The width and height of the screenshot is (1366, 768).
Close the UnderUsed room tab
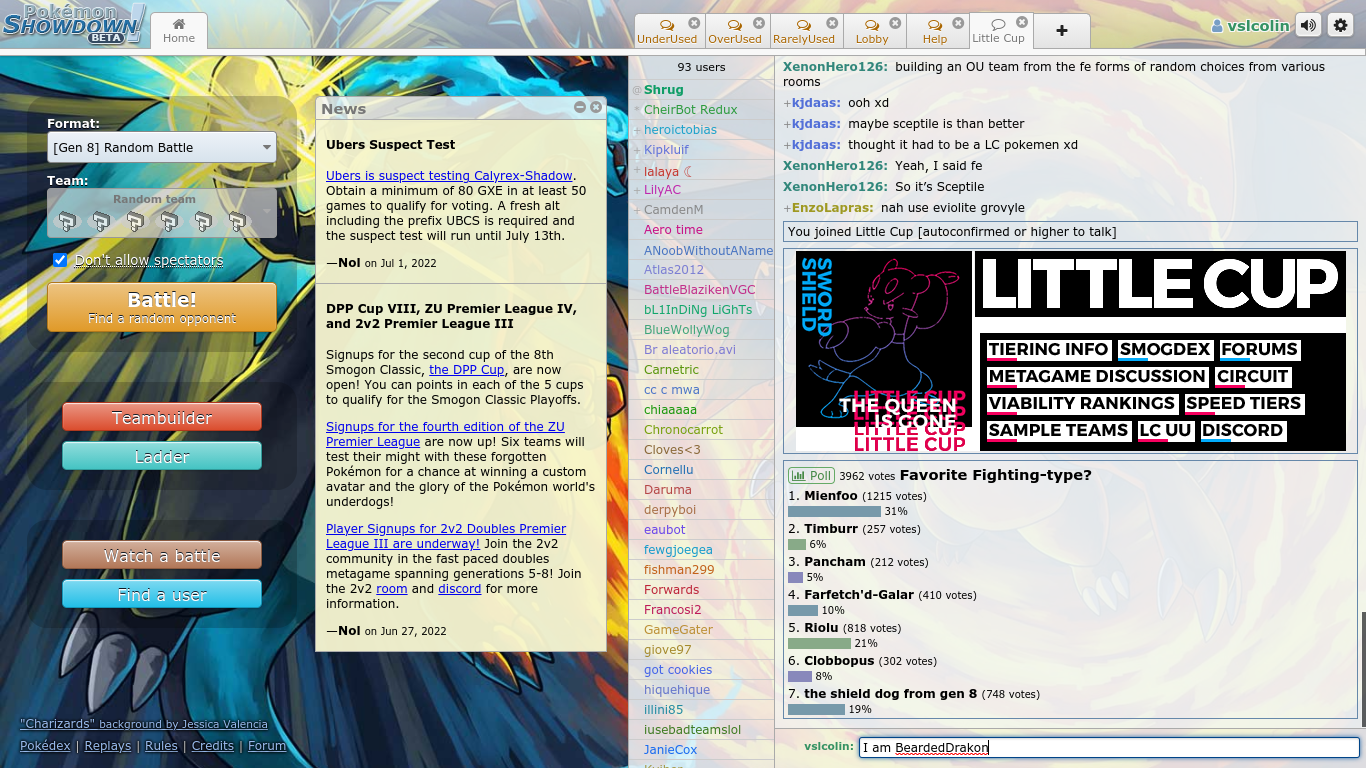click(695, 22)
